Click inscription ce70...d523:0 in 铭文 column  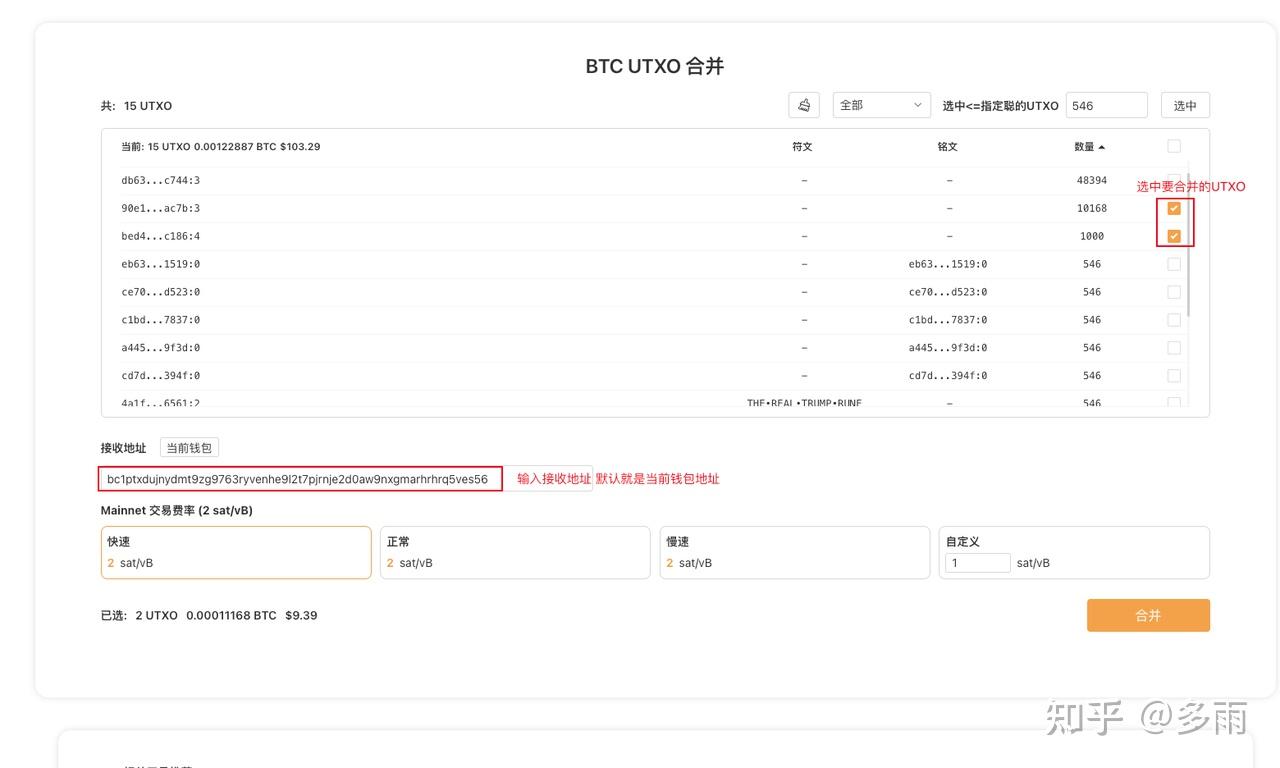(948, 292)
